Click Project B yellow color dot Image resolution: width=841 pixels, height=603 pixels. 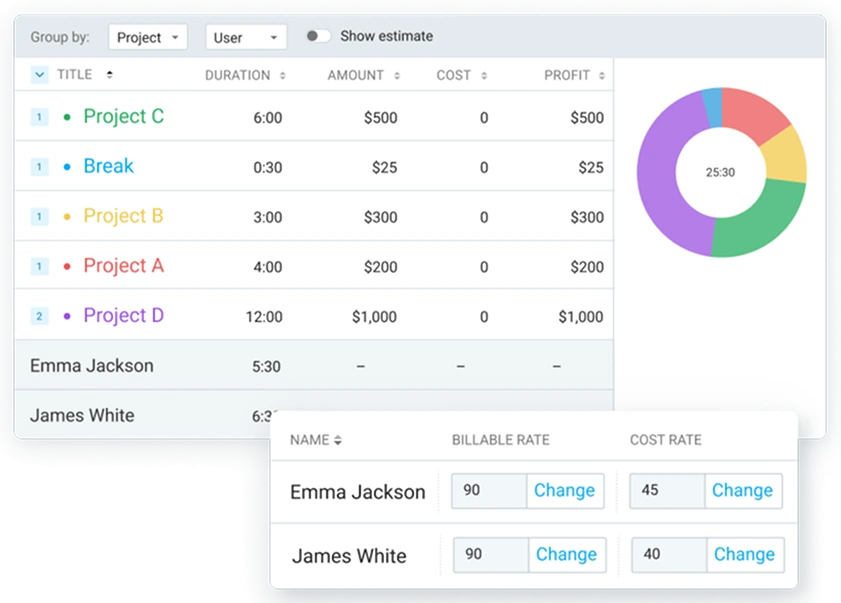click(67, 217)
